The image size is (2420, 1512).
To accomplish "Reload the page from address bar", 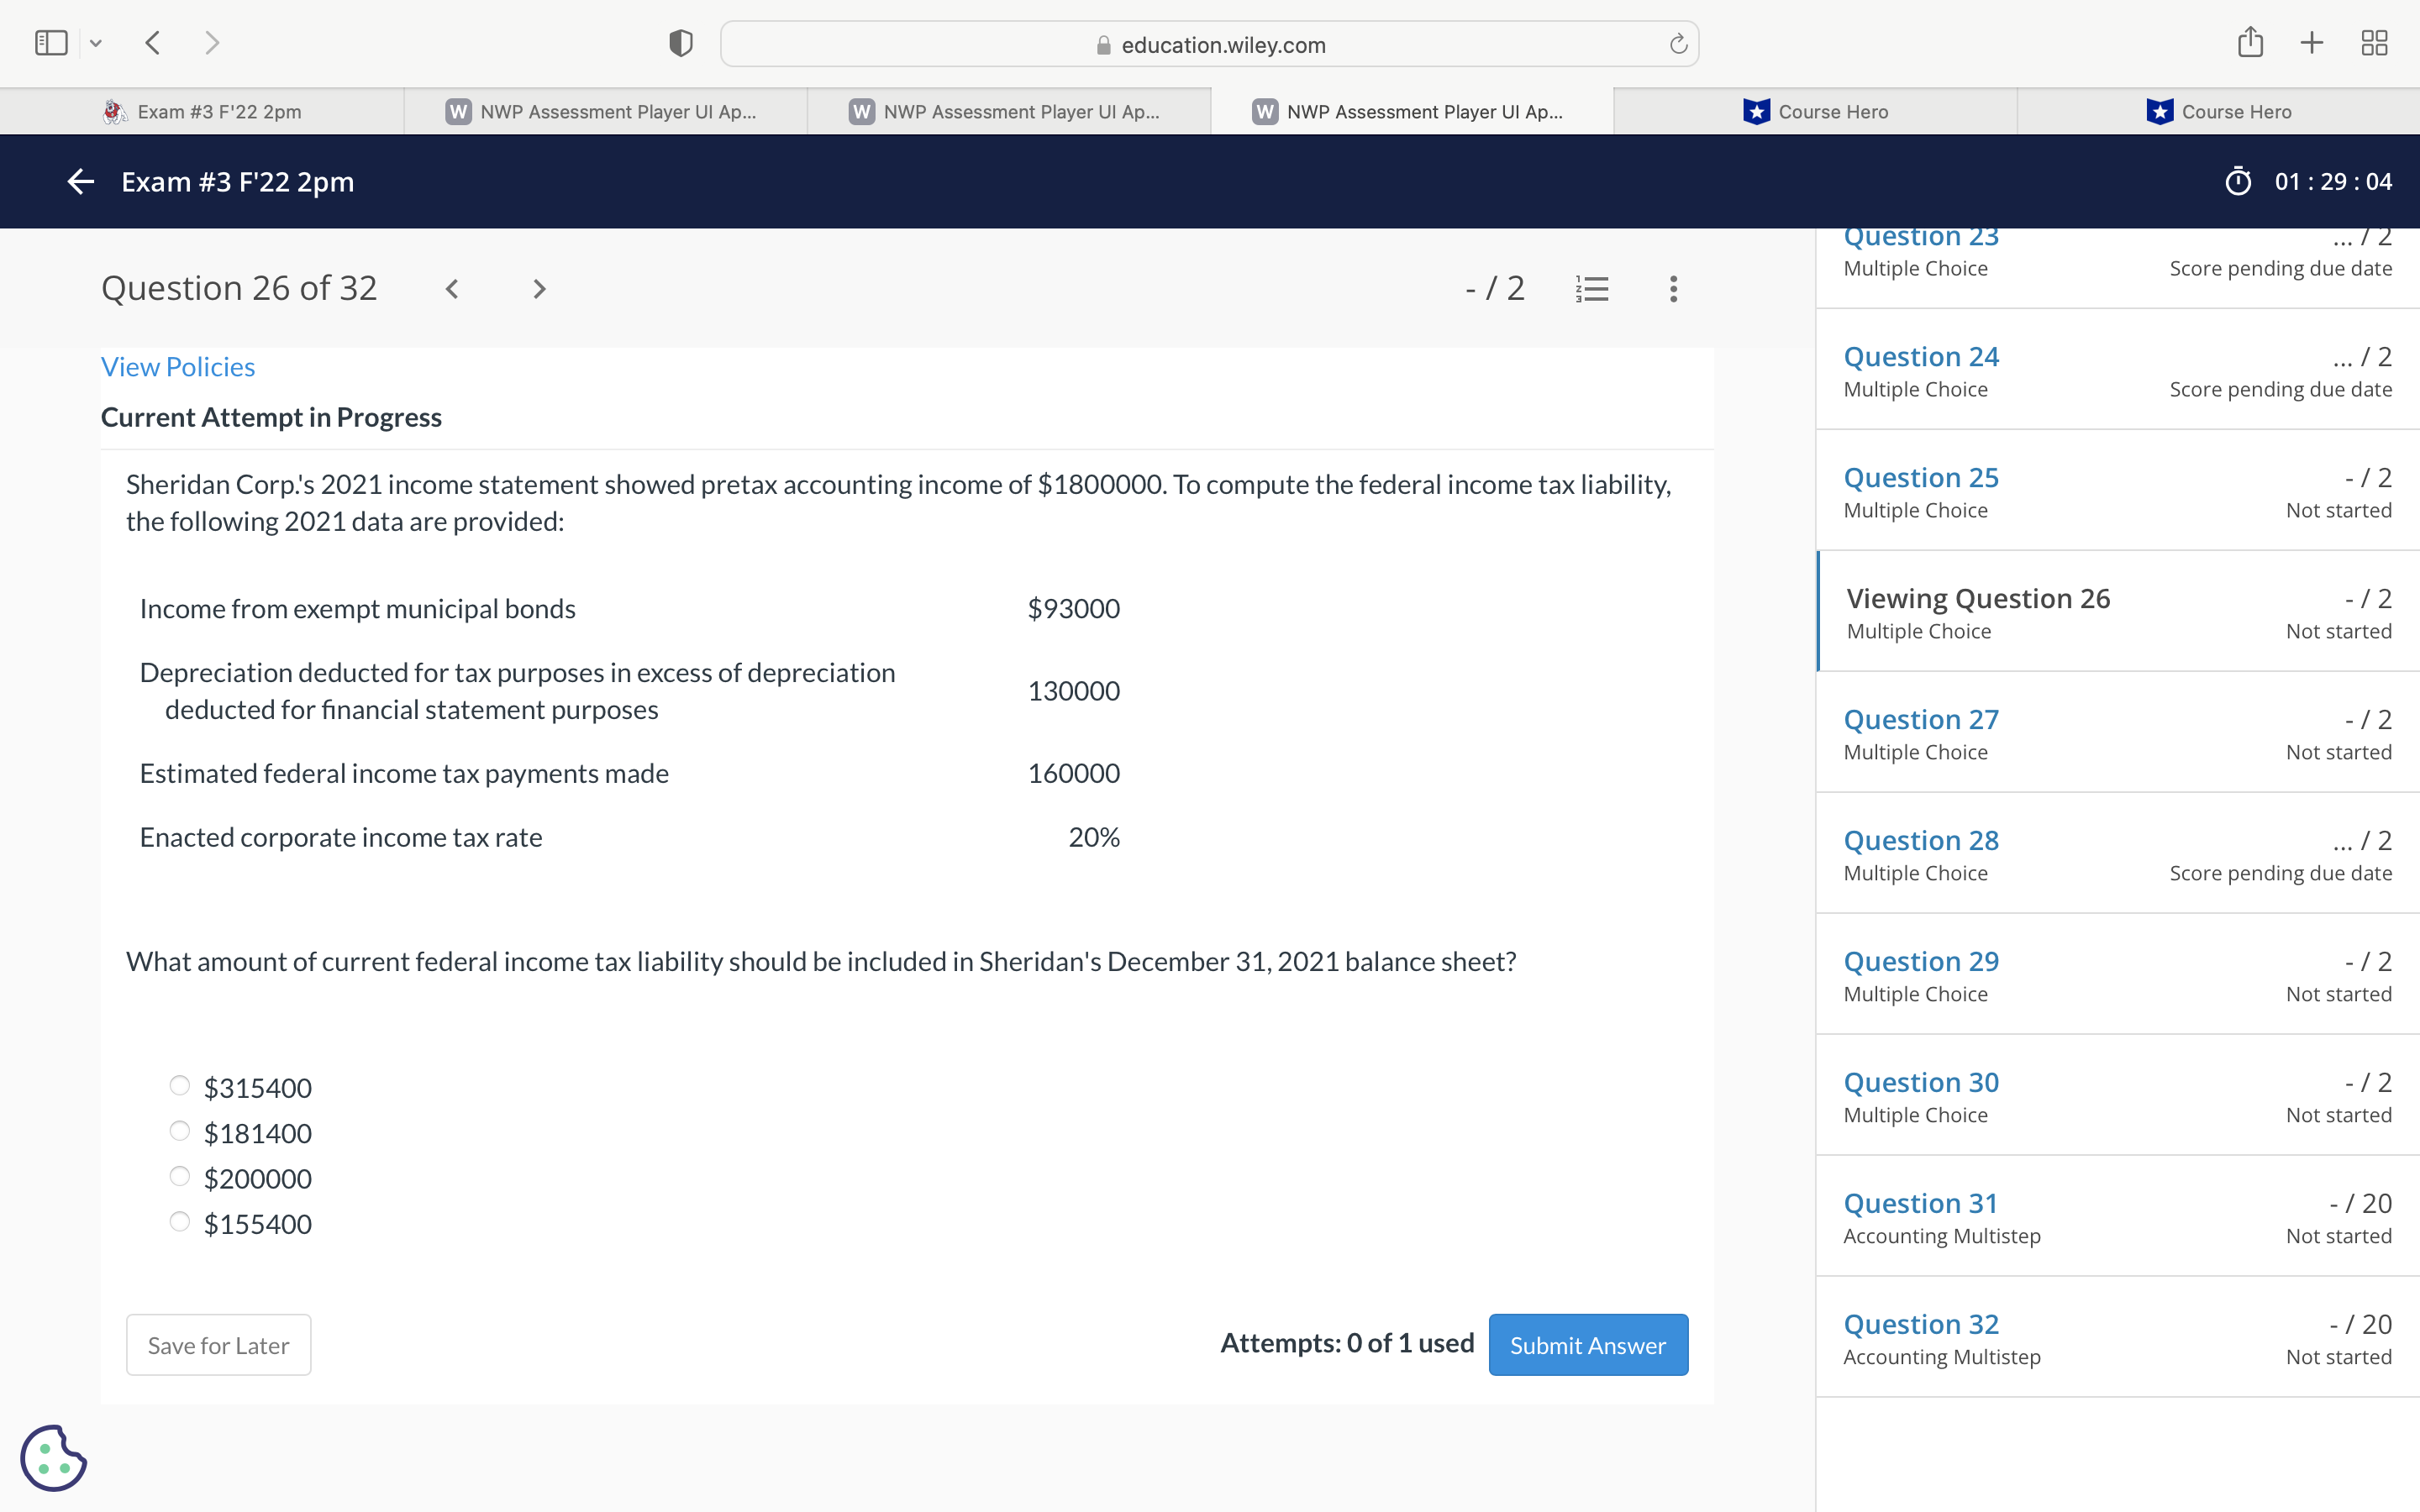I will click(1678, 44).
